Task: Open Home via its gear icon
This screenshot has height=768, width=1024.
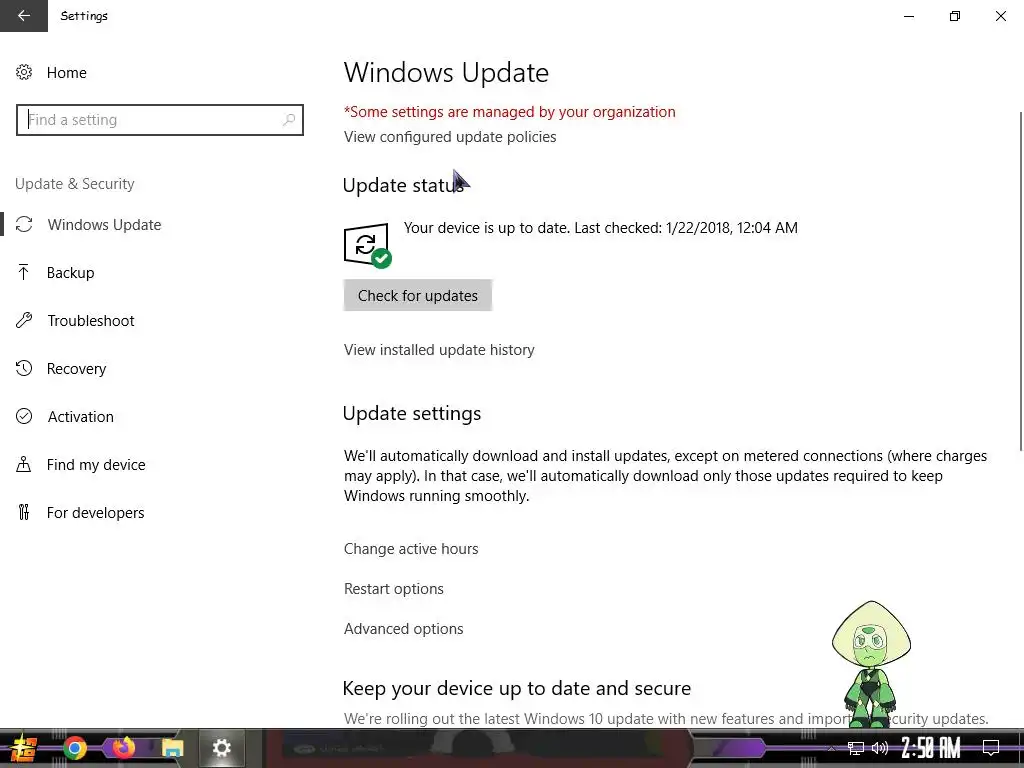Action: (24, 72)
